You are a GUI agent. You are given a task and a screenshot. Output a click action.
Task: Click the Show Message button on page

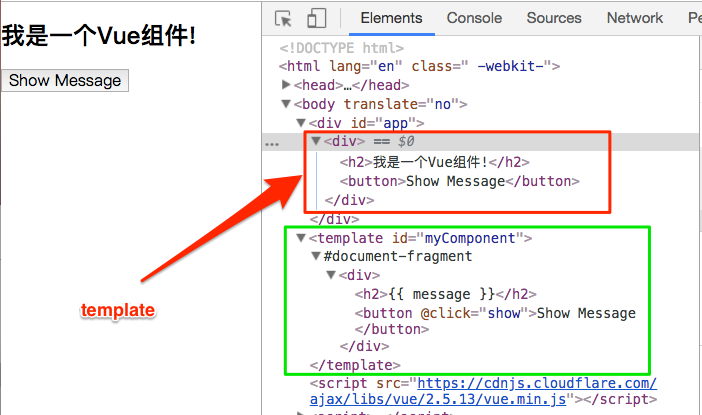click(65, 81)
